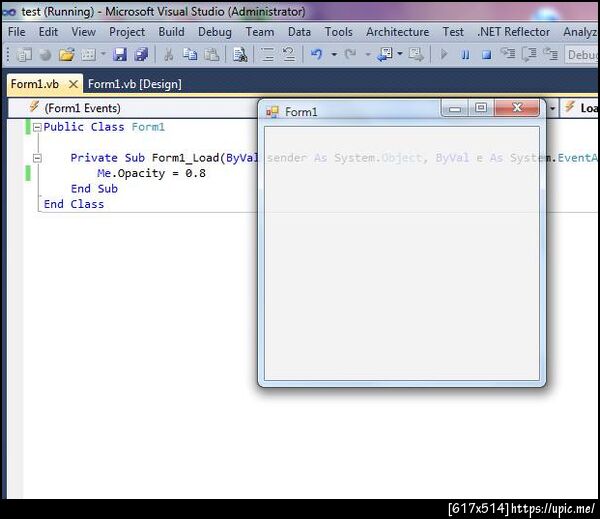
Task: Click the 'End Class' code line
Action: (73, 204)
